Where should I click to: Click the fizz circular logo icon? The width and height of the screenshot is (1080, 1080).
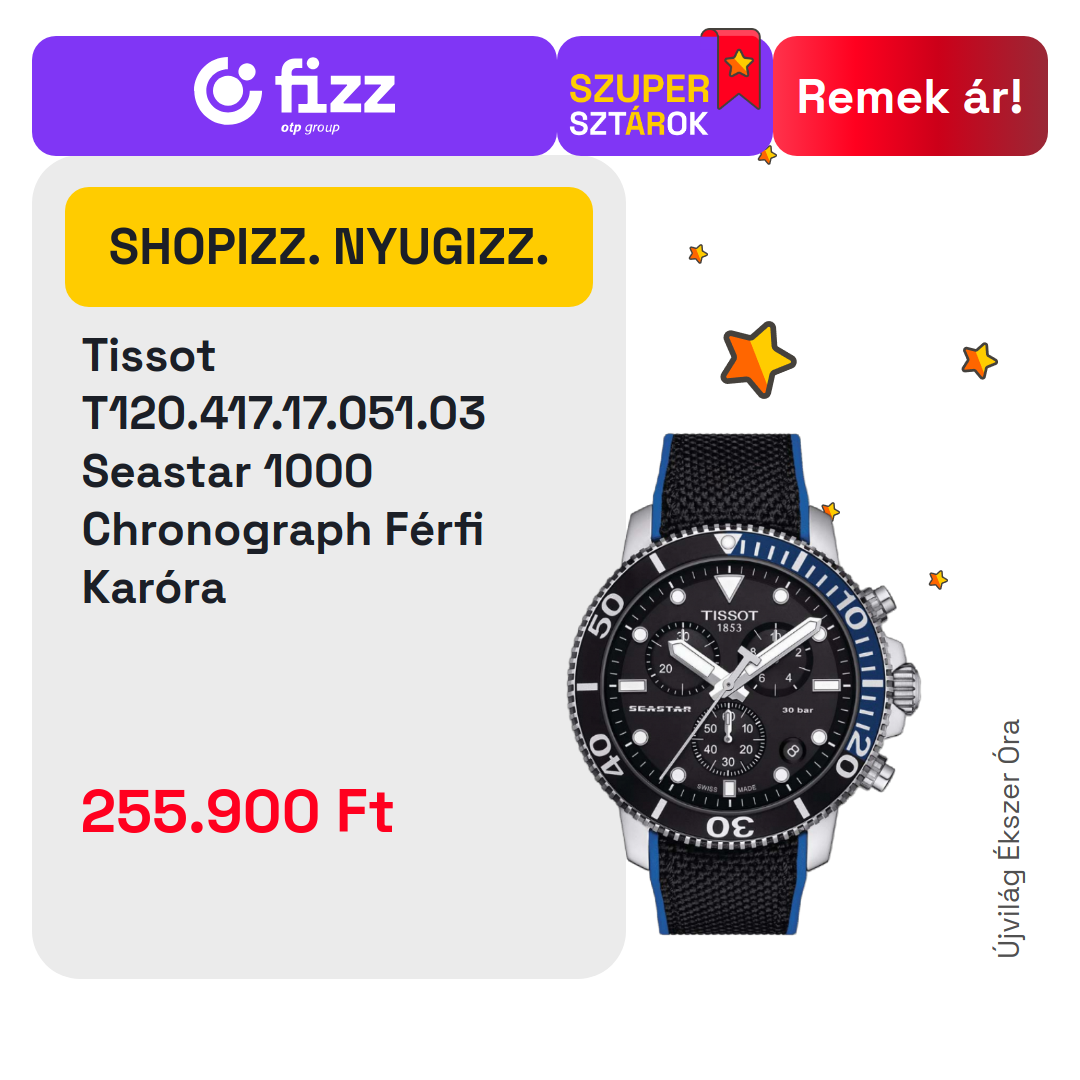(227, 91)
